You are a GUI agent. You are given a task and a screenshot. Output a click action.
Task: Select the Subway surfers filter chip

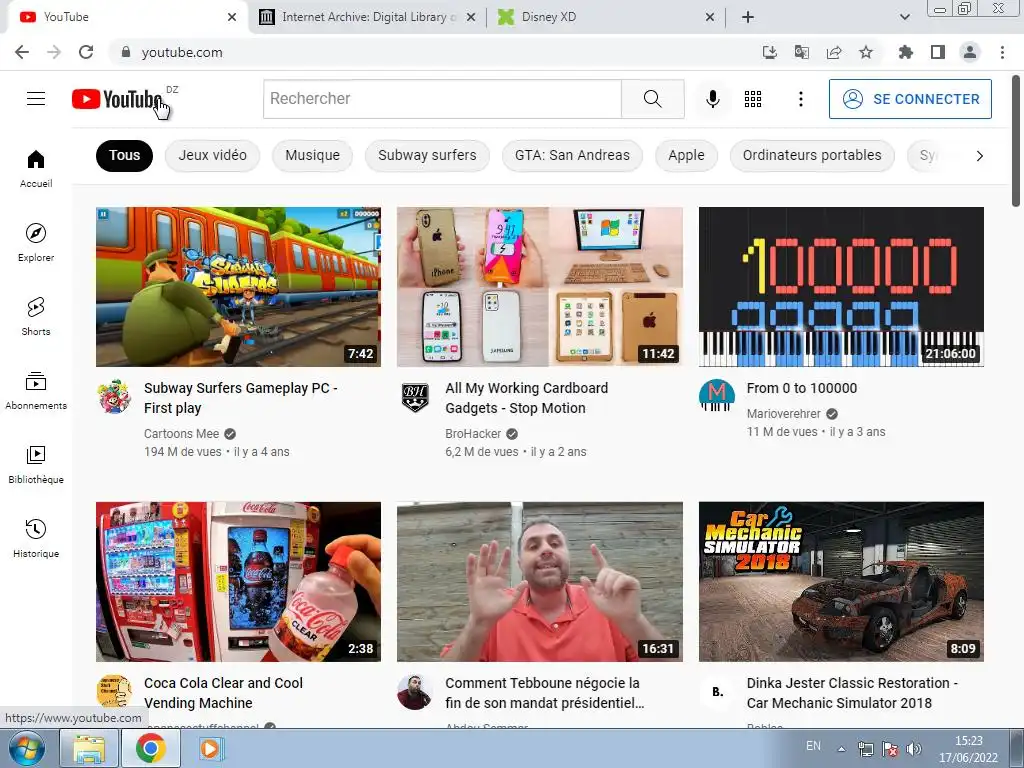click(427, 155)
